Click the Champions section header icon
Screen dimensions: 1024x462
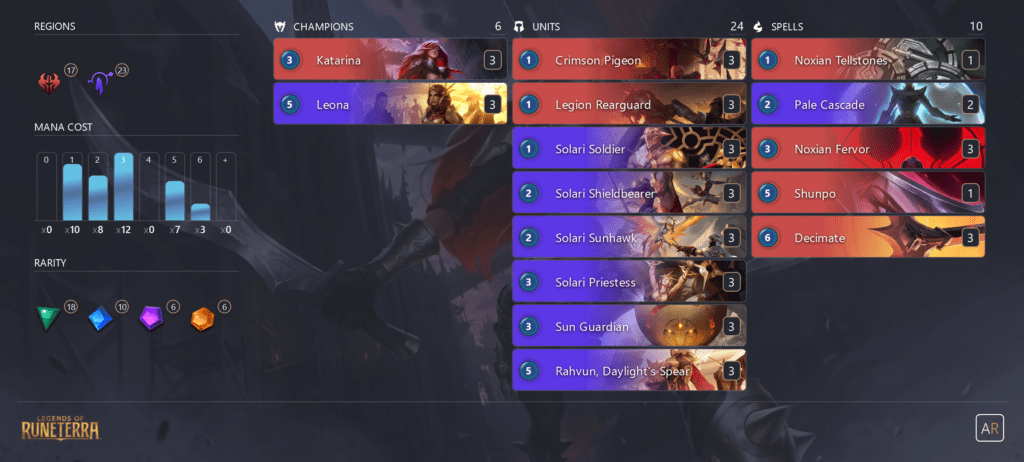280,27
